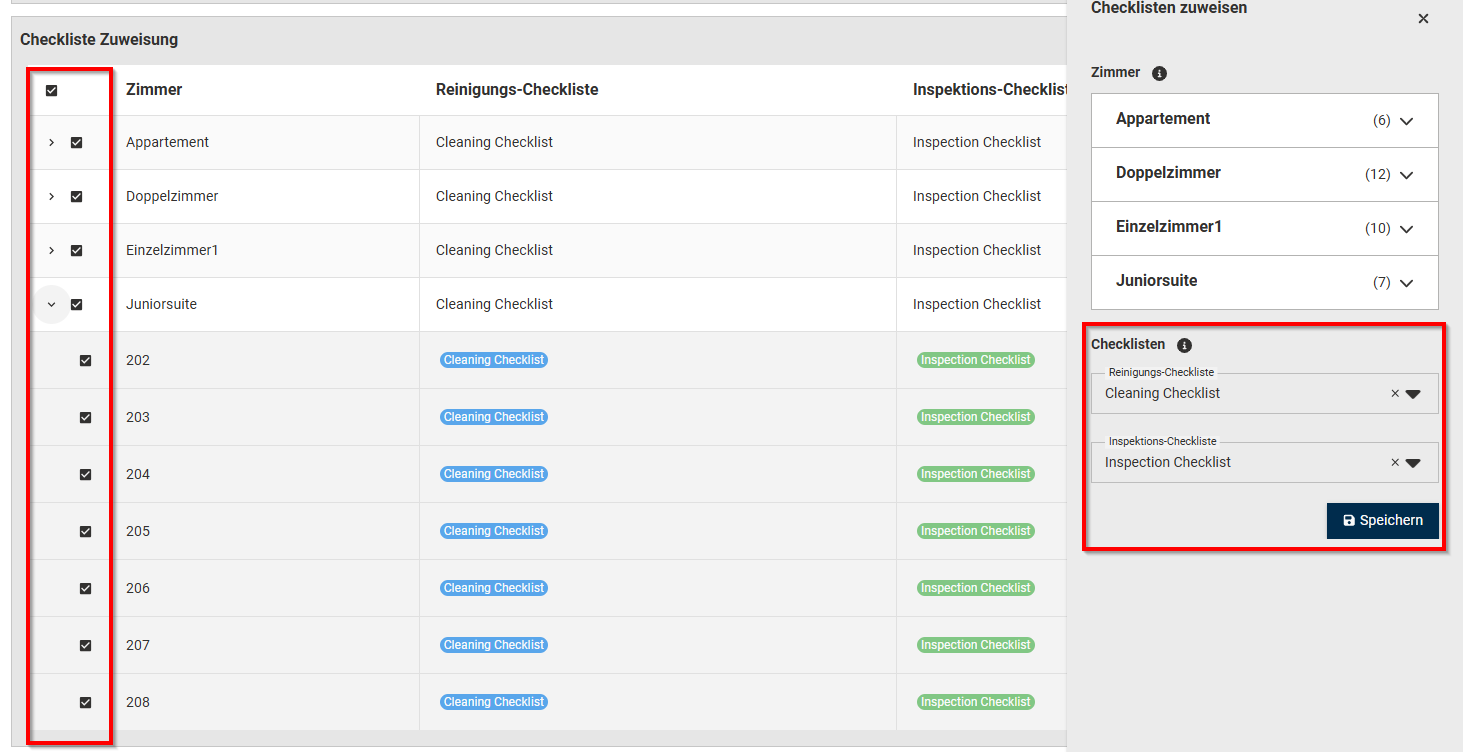
Task: Click the info icon next to Checklisten
Action: (1184, 345)
